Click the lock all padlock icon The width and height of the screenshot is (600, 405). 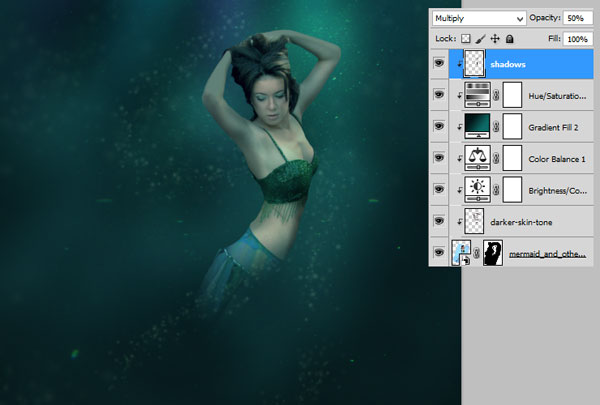coord(510,38)
